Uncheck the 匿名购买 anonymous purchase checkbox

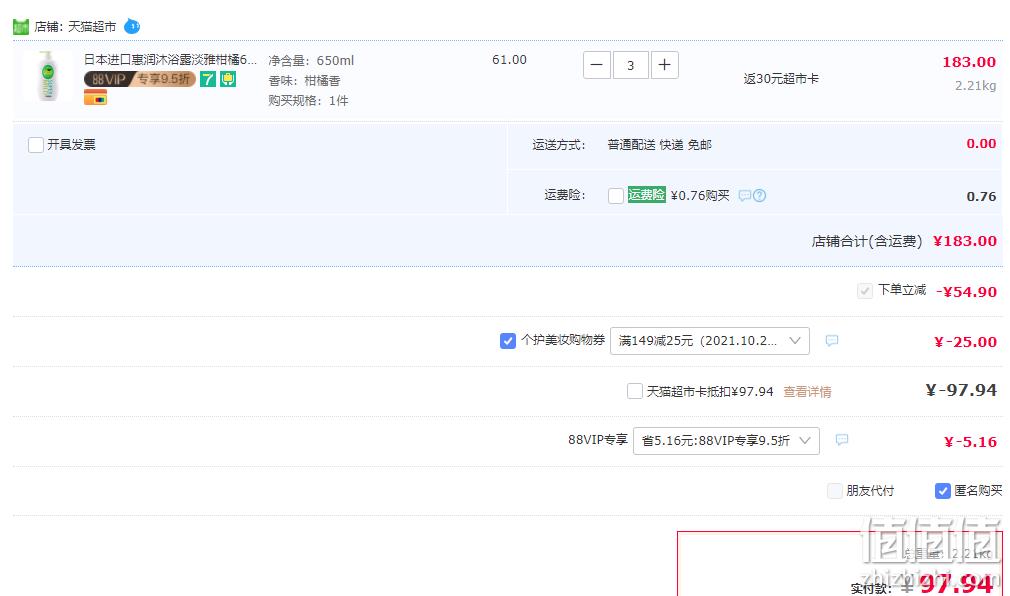942,491
